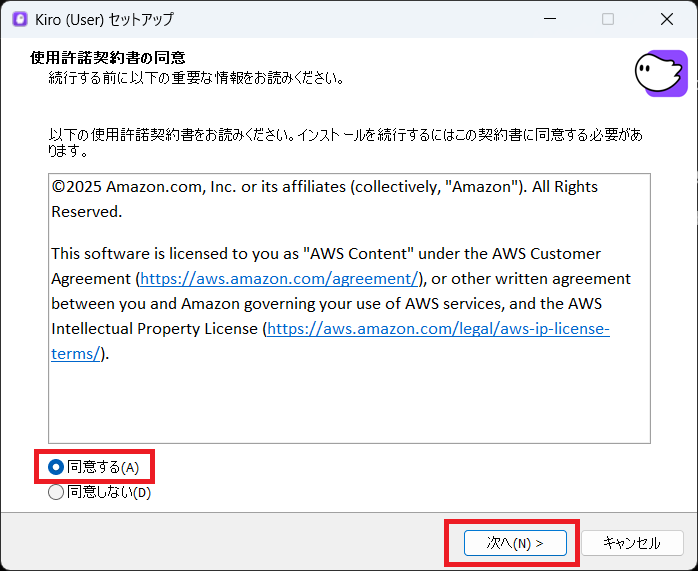Open the aws.amazon.com/agreement/ link
Image resolution: width=698 pixels, height=571 pixels.
click(x=278, y=278)
